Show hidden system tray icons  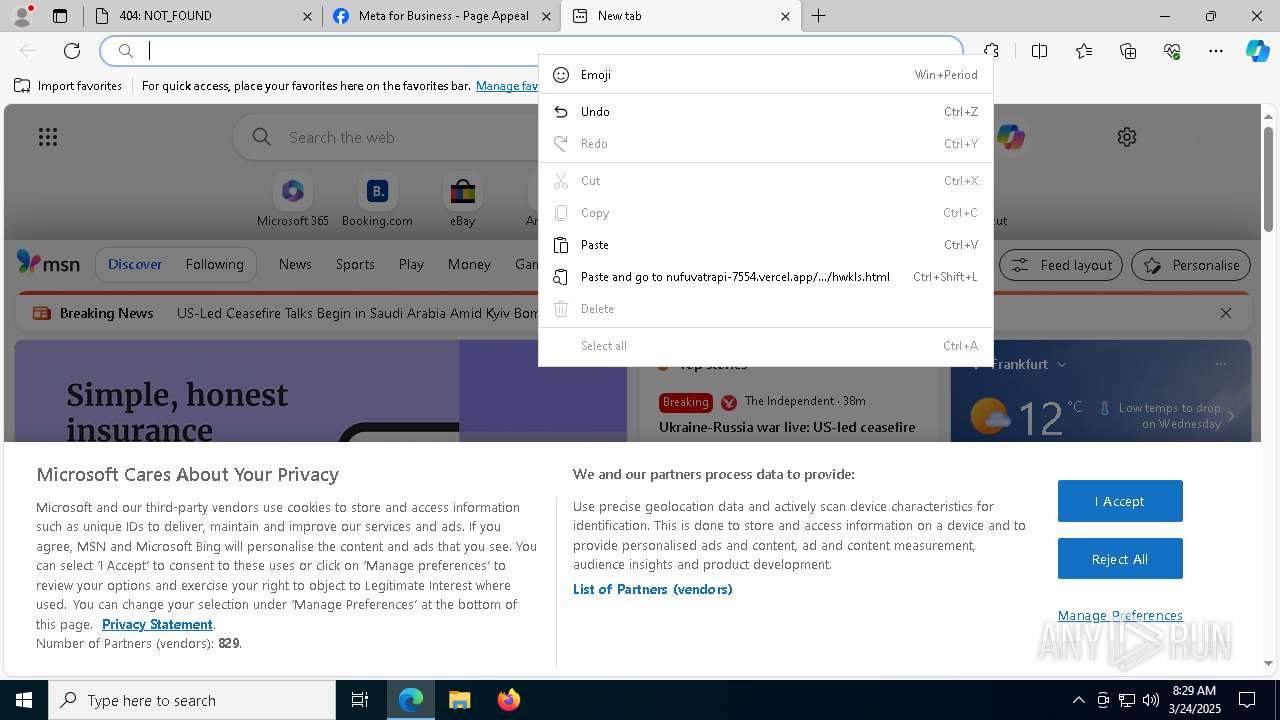click(x=1078, y=700)
